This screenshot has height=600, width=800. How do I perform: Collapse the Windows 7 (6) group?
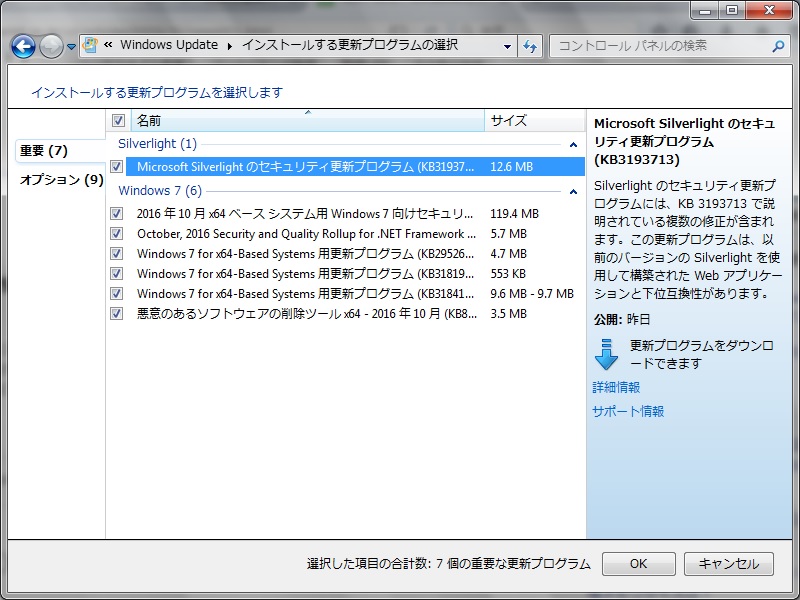573,192
